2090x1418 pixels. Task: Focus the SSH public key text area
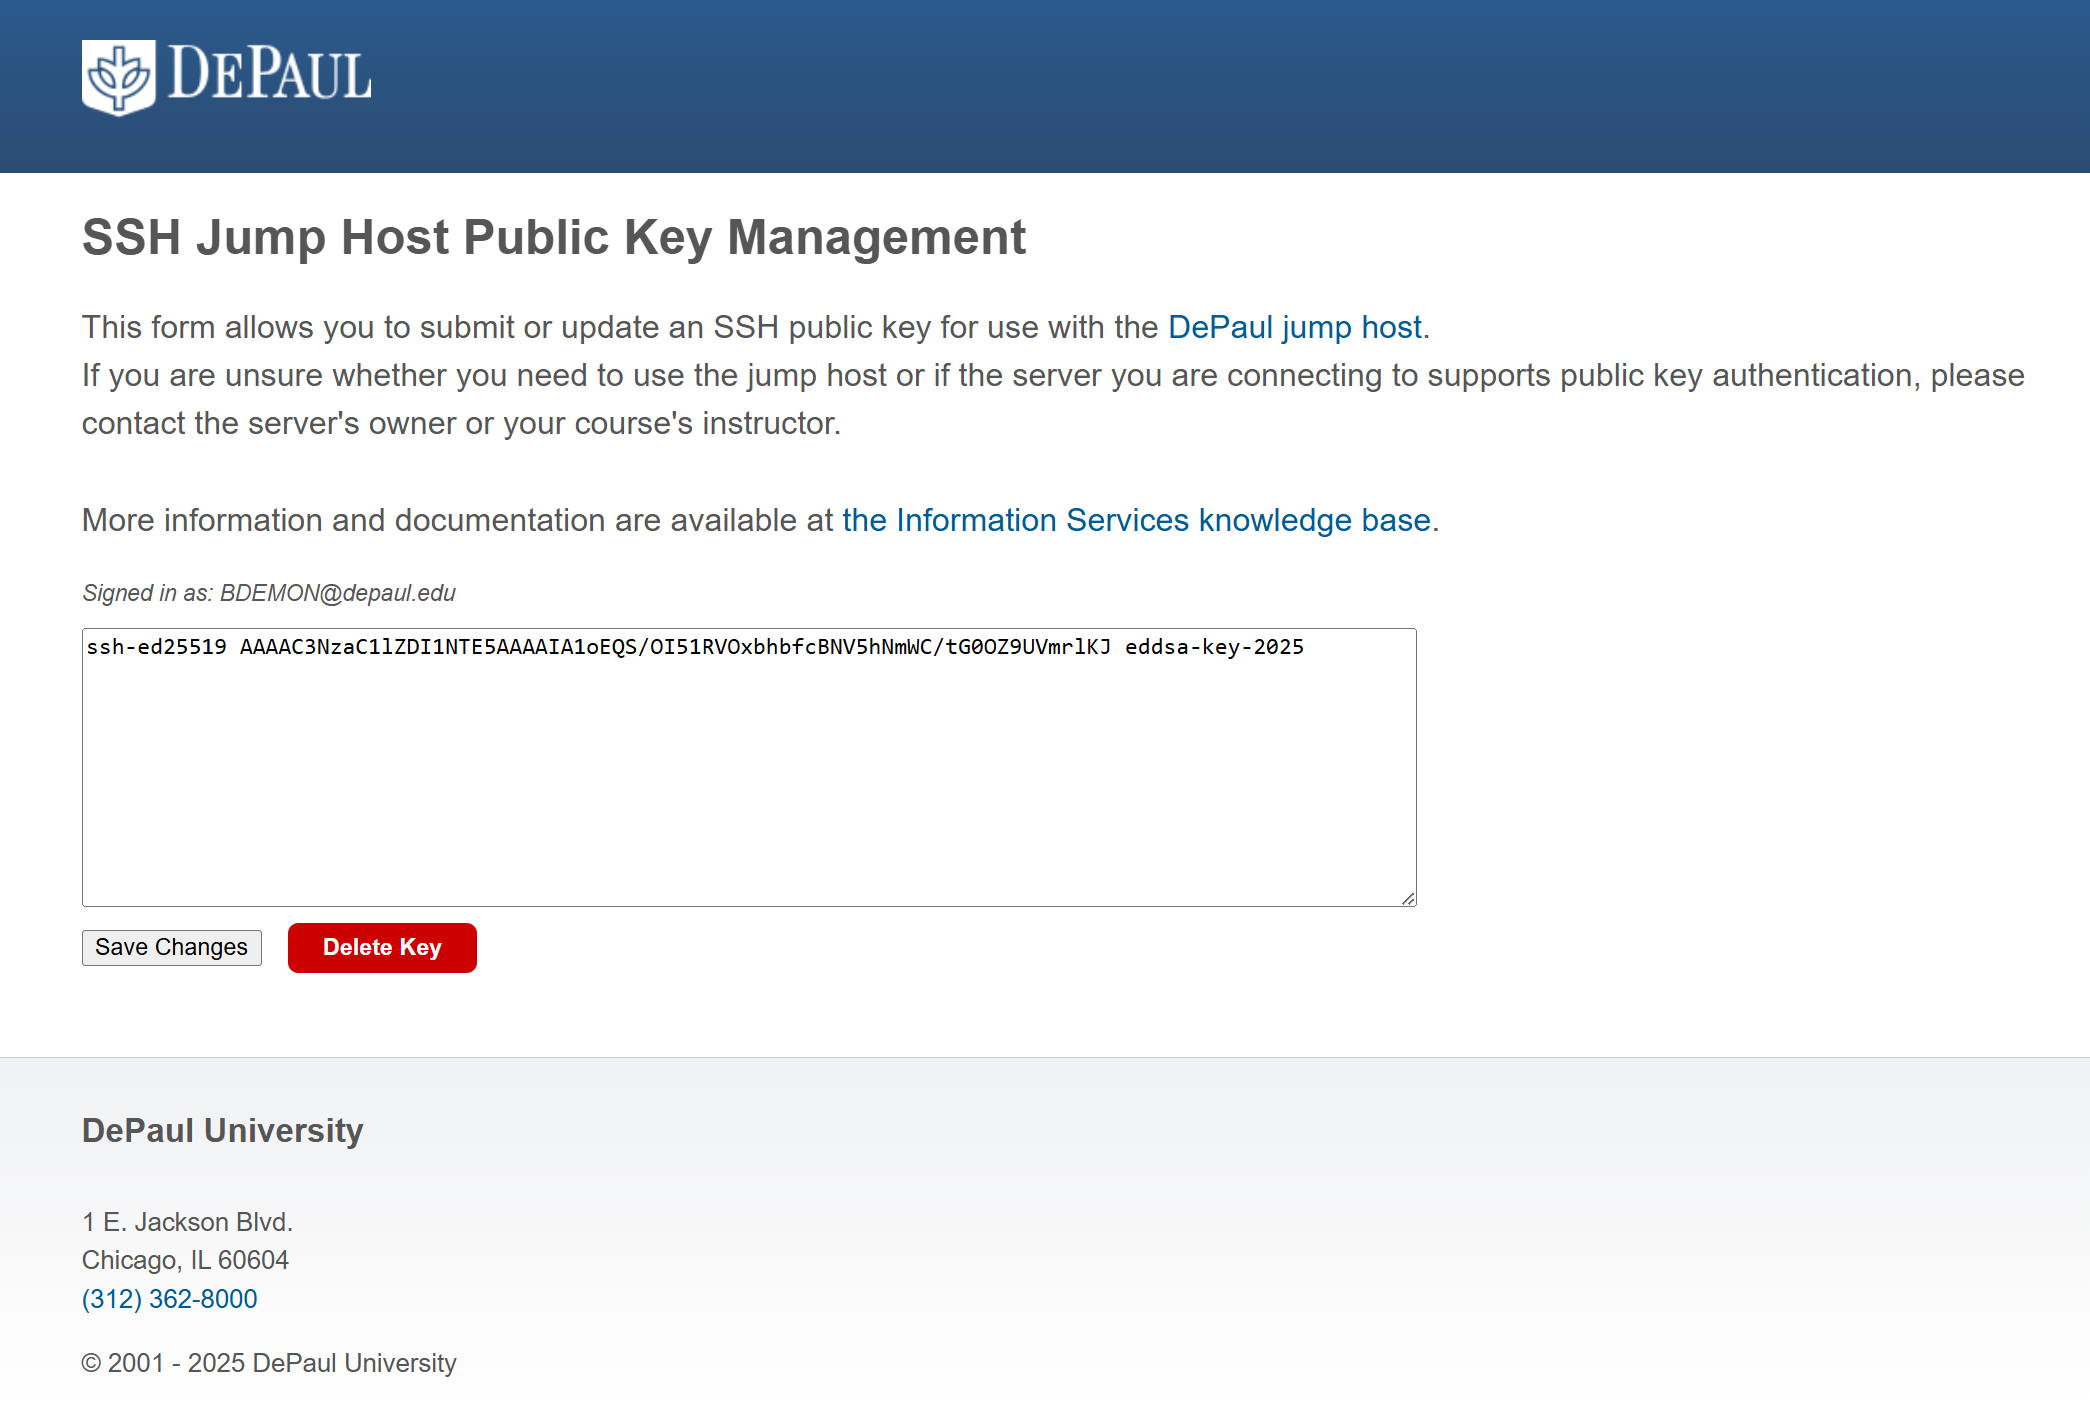[748, 780]
